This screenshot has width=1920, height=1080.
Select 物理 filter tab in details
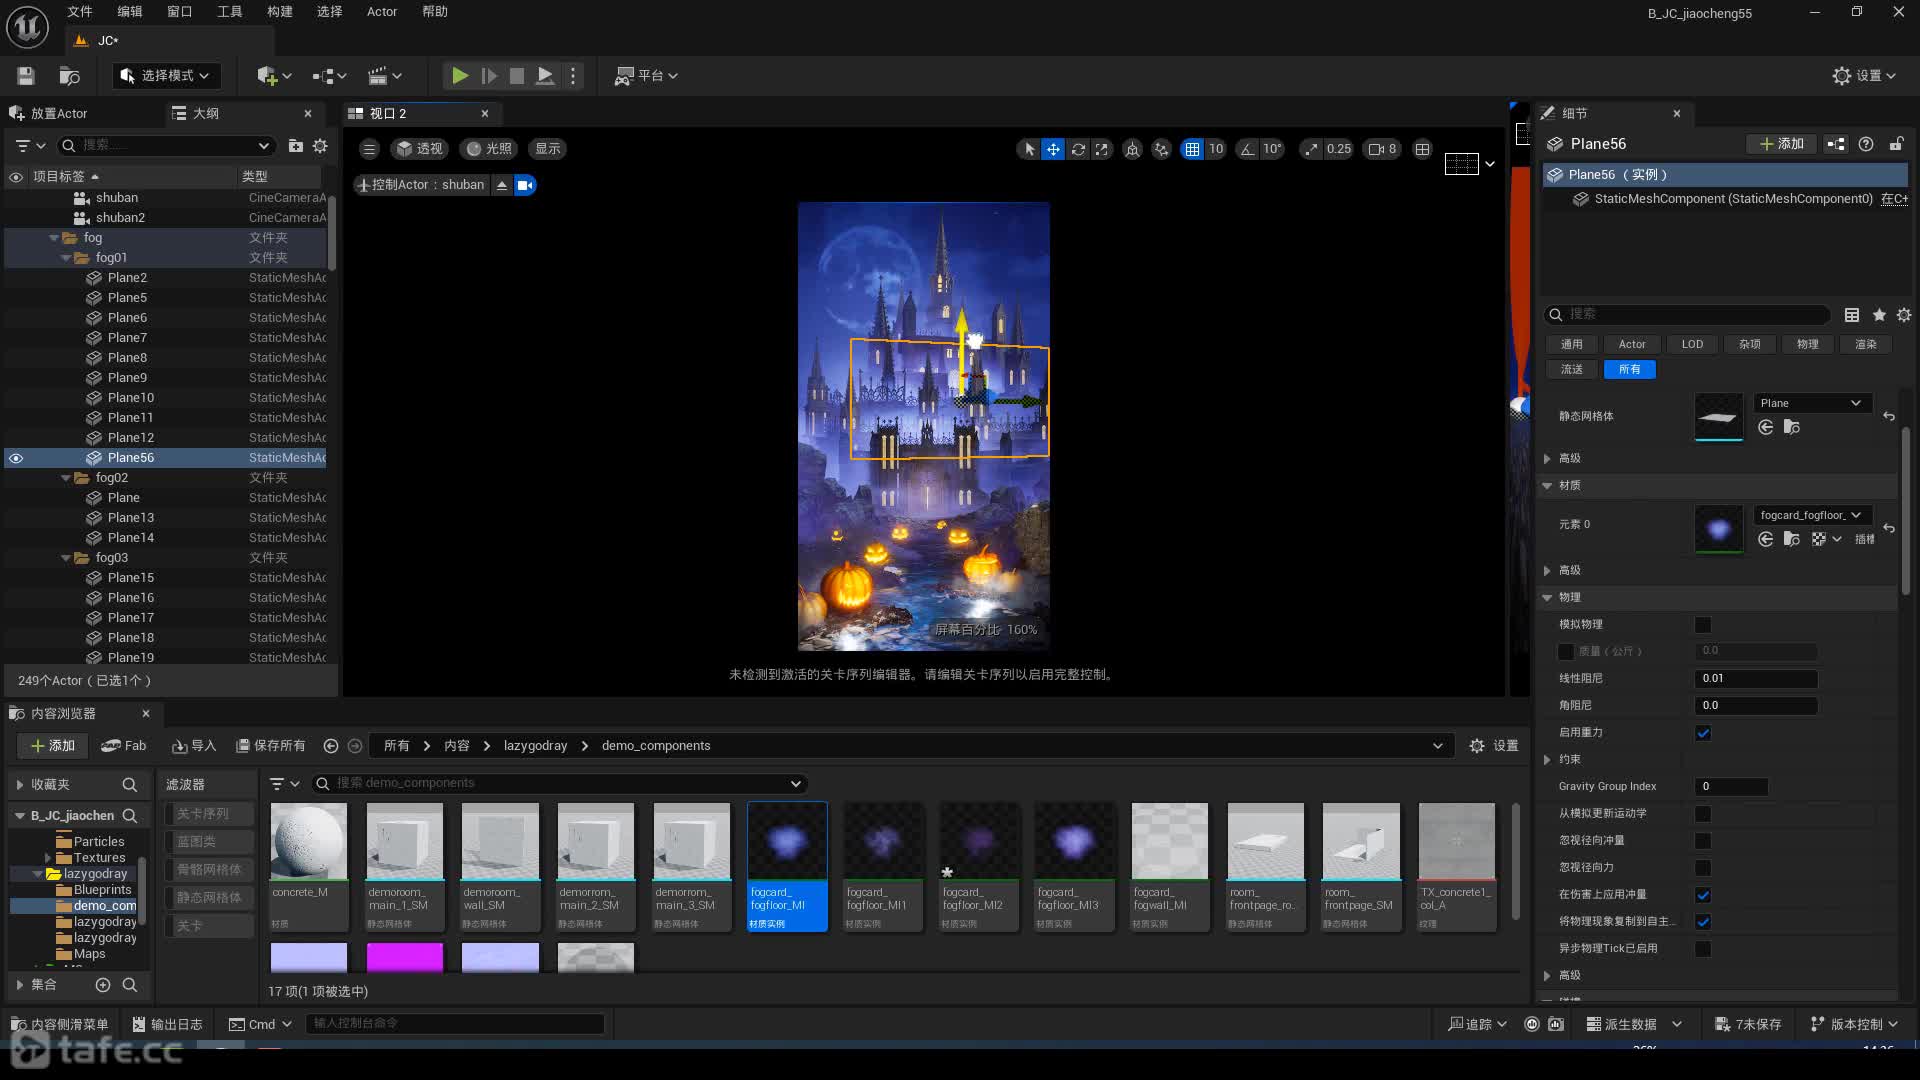1807,344
